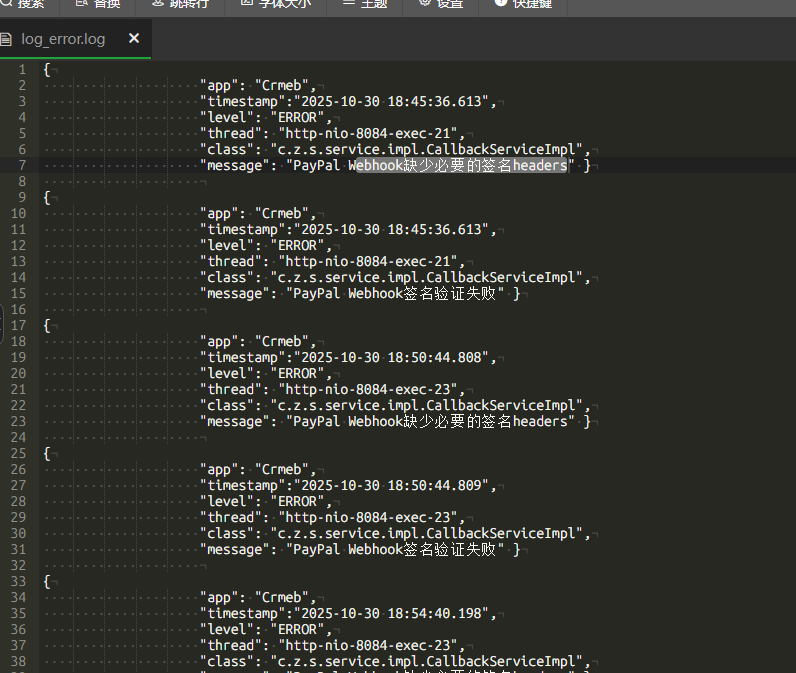
Task: Open the 字体大小 (font size) option
Action: (x=275, y=4)
